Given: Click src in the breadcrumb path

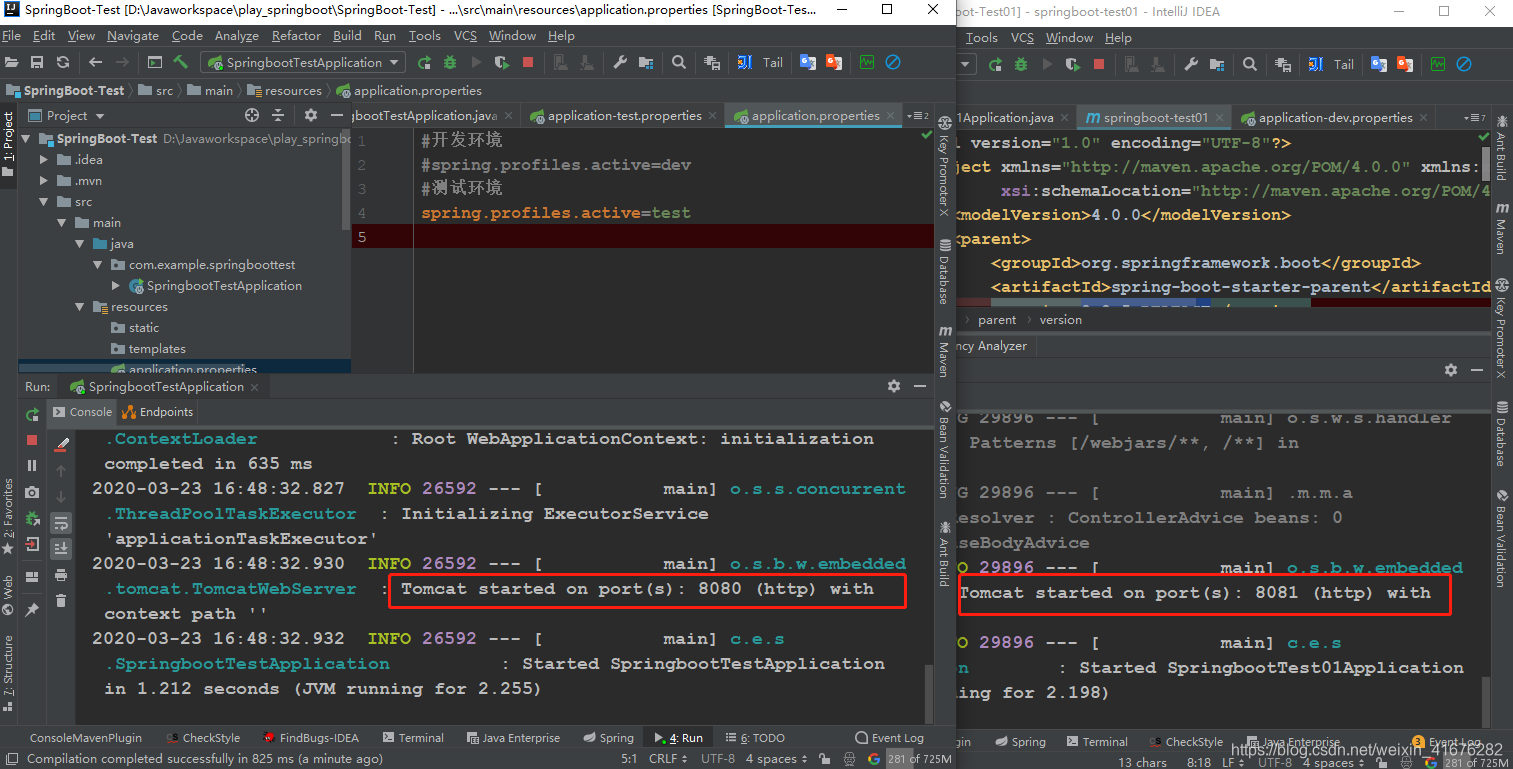Looking at the screenshot, I should coord(164,90).
